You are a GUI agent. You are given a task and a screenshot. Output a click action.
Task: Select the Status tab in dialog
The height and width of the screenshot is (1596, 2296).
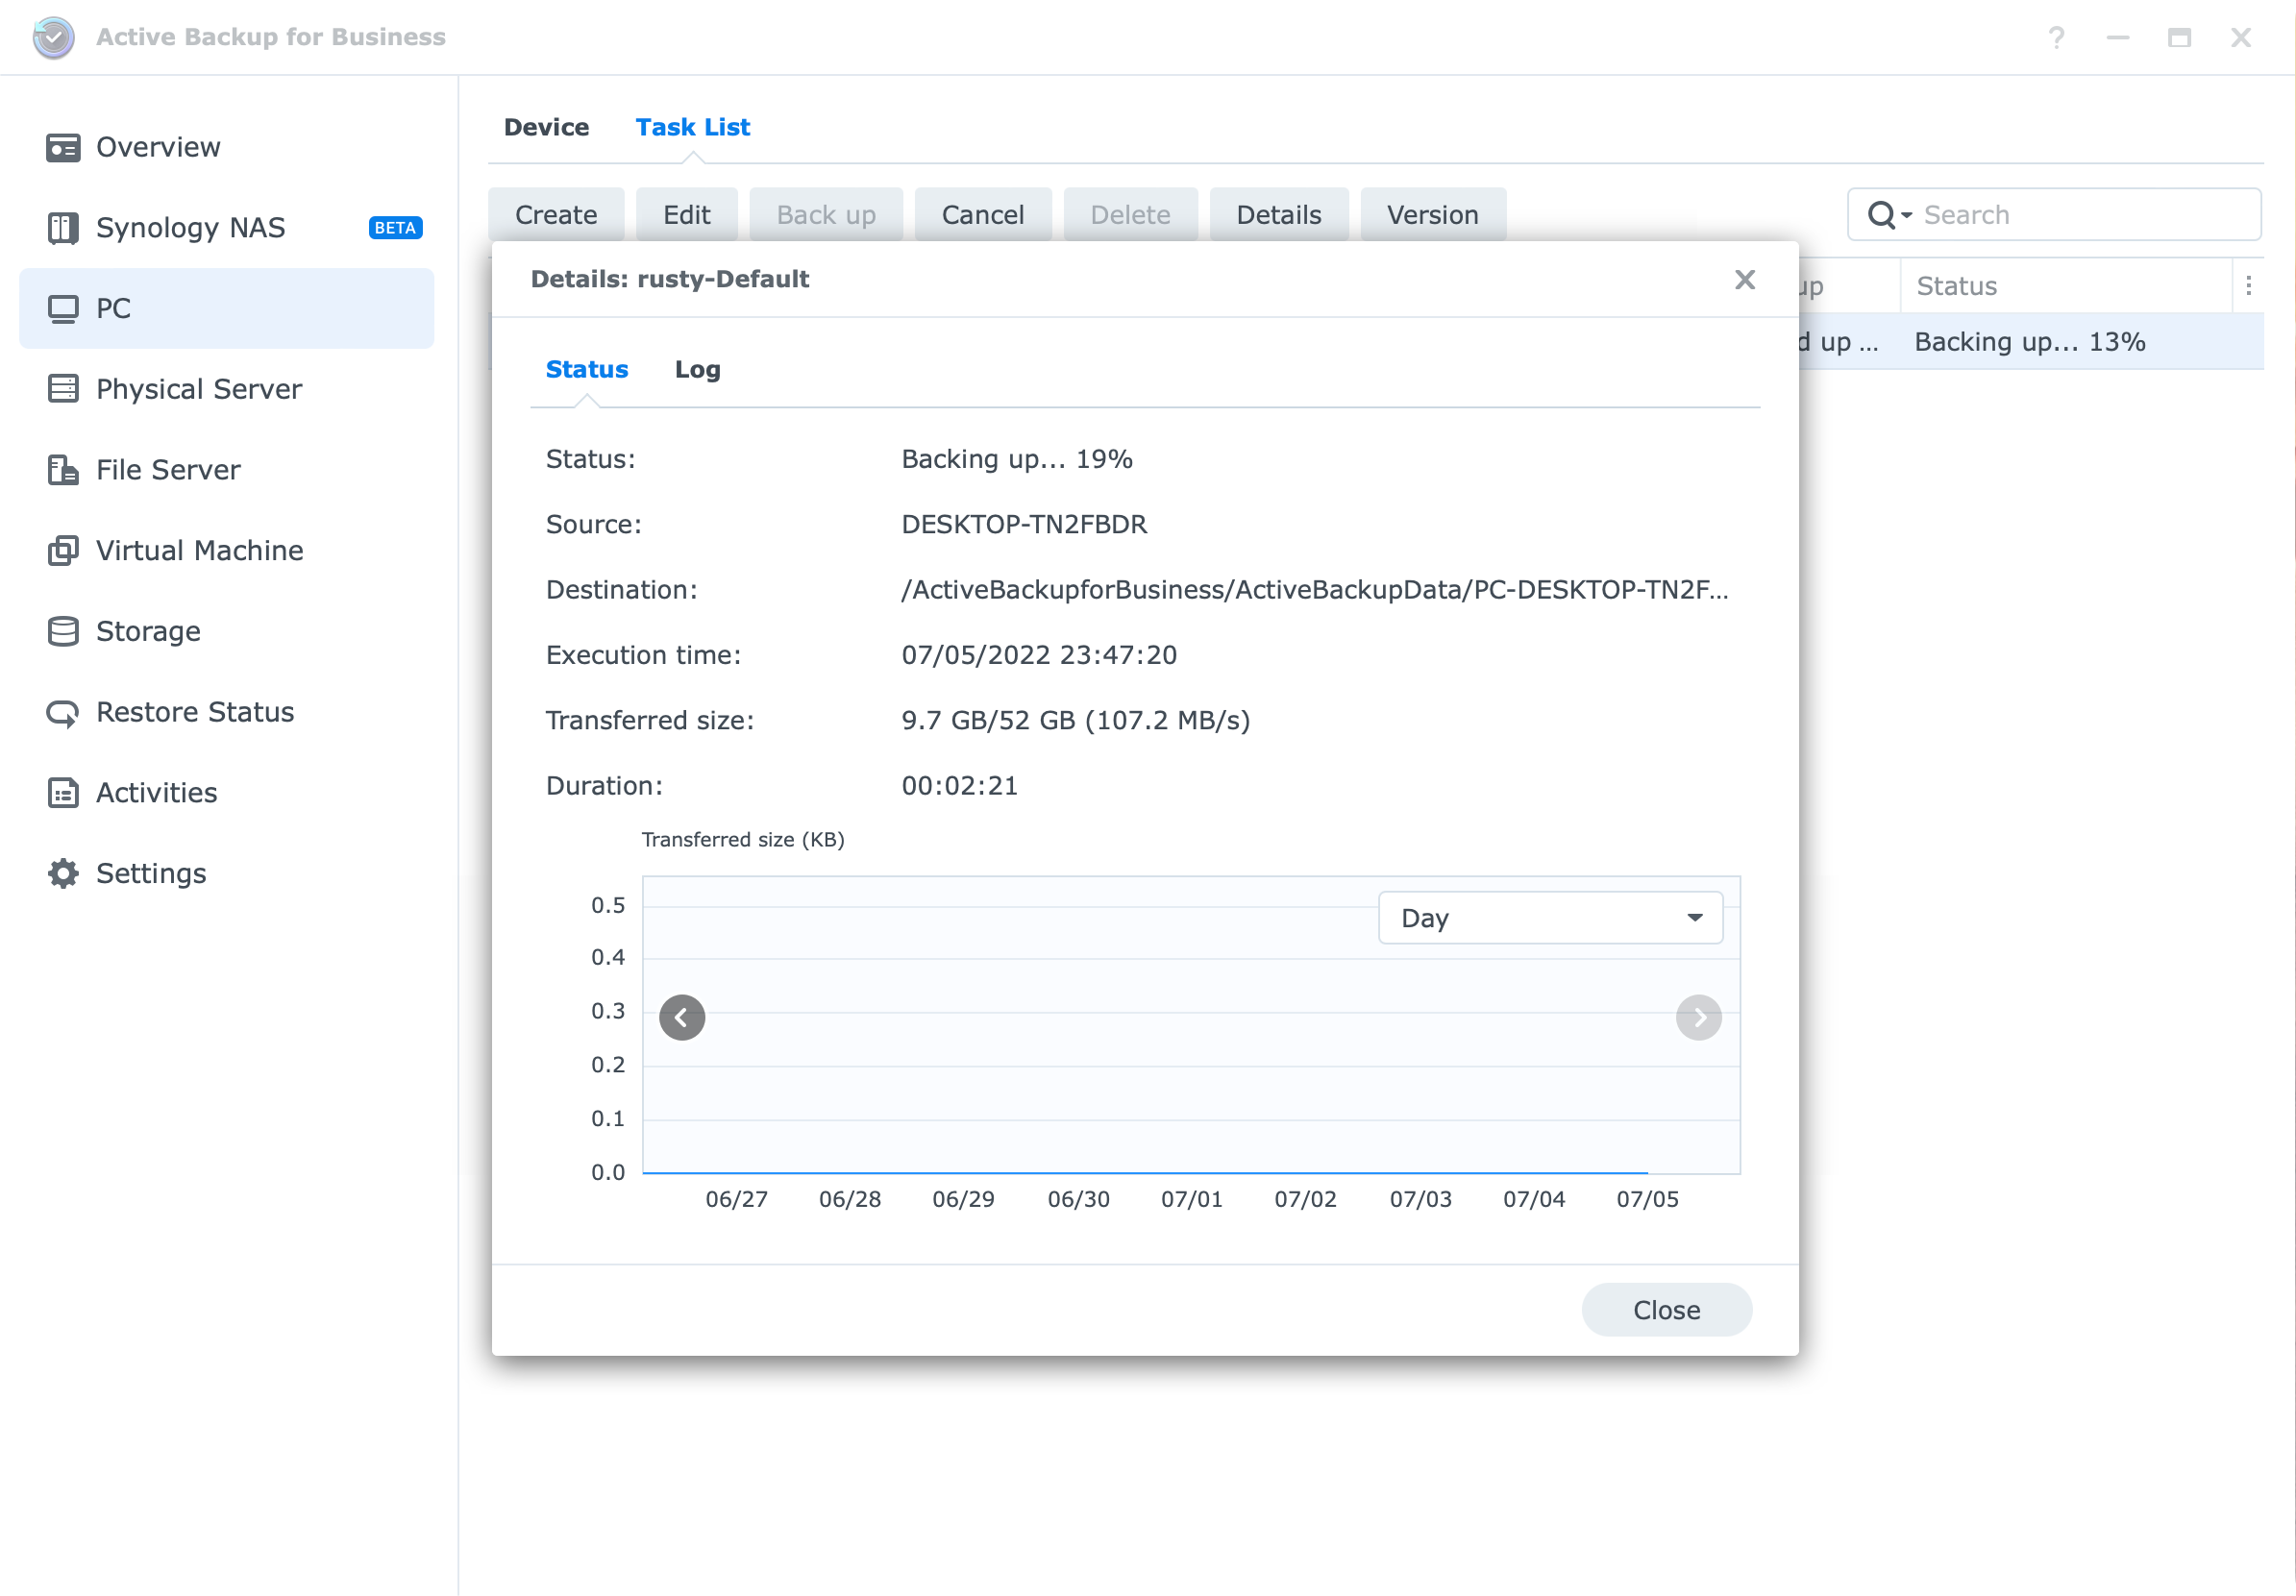coord(586,369)
